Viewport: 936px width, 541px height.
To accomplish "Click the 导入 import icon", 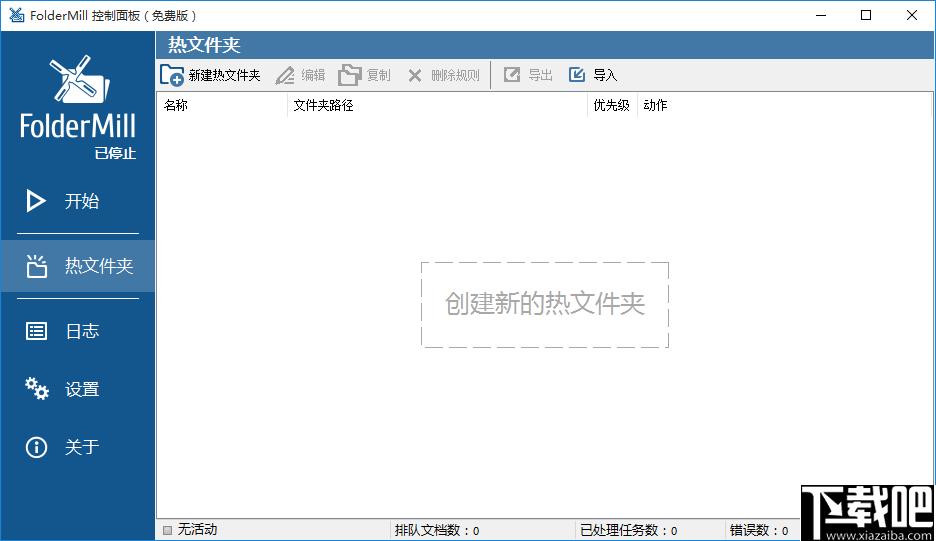I will 577,75.
